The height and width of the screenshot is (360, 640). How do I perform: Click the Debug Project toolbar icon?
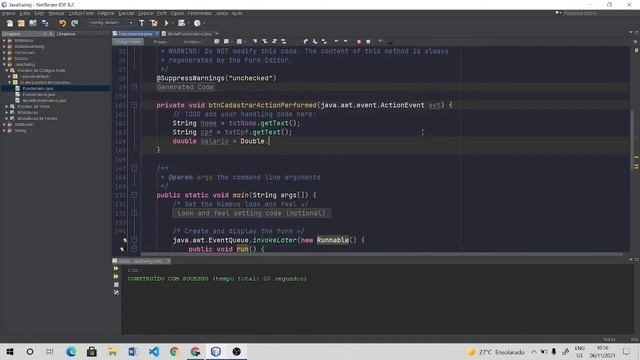[x=181, y=23]
